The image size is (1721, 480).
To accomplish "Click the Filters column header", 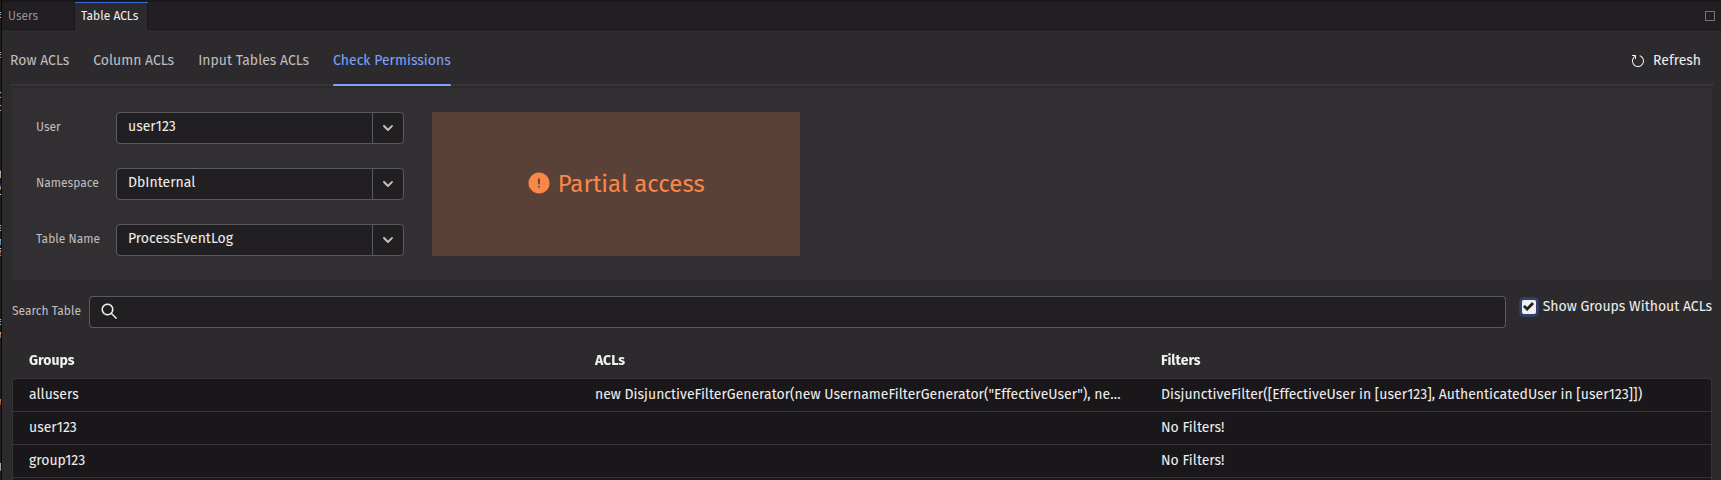I will tap(1180, 360).
